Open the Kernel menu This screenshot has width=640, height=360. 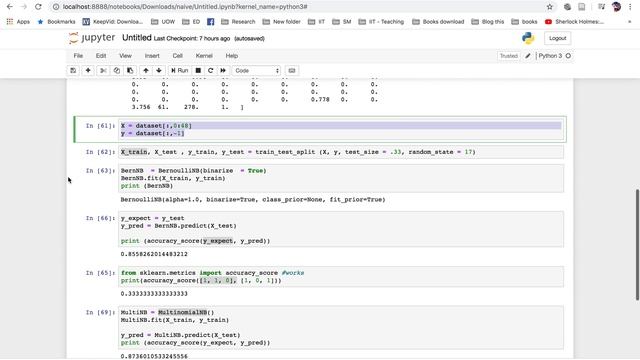[204, 56]
